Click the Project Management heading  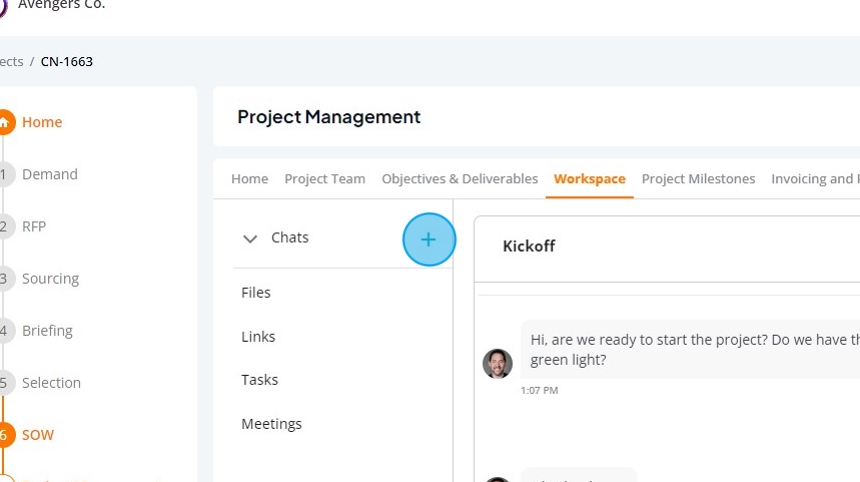(329, 117)
